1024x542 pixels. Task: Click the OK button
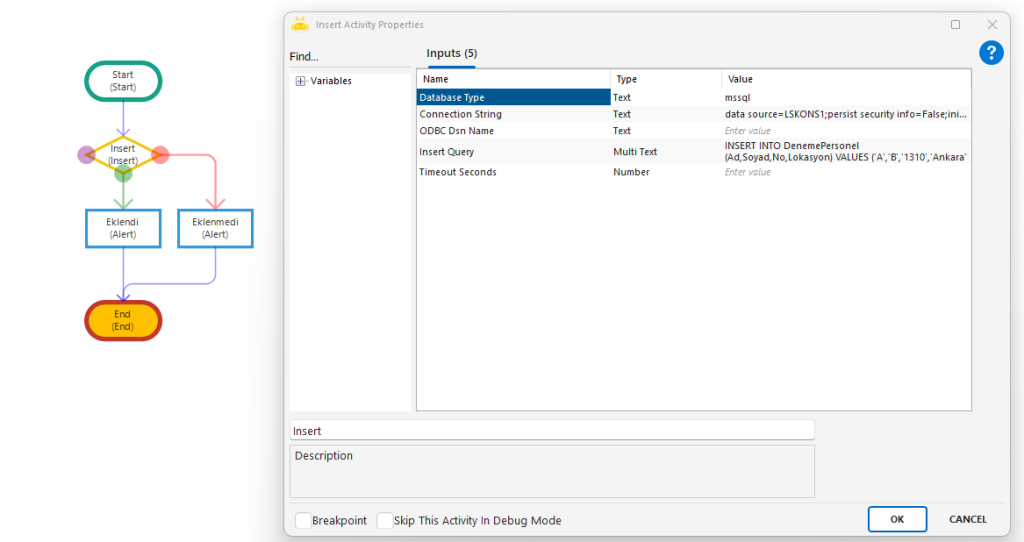coord(897,519)
